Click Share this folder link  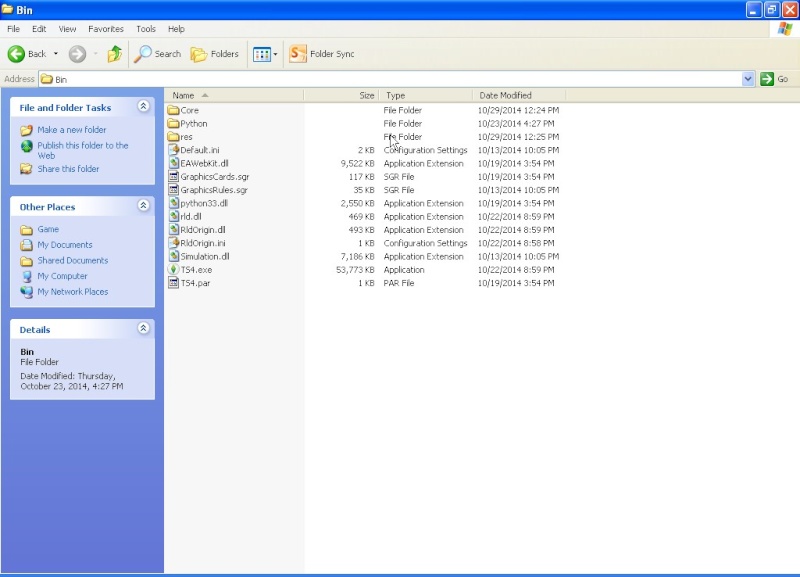[68, 169]
